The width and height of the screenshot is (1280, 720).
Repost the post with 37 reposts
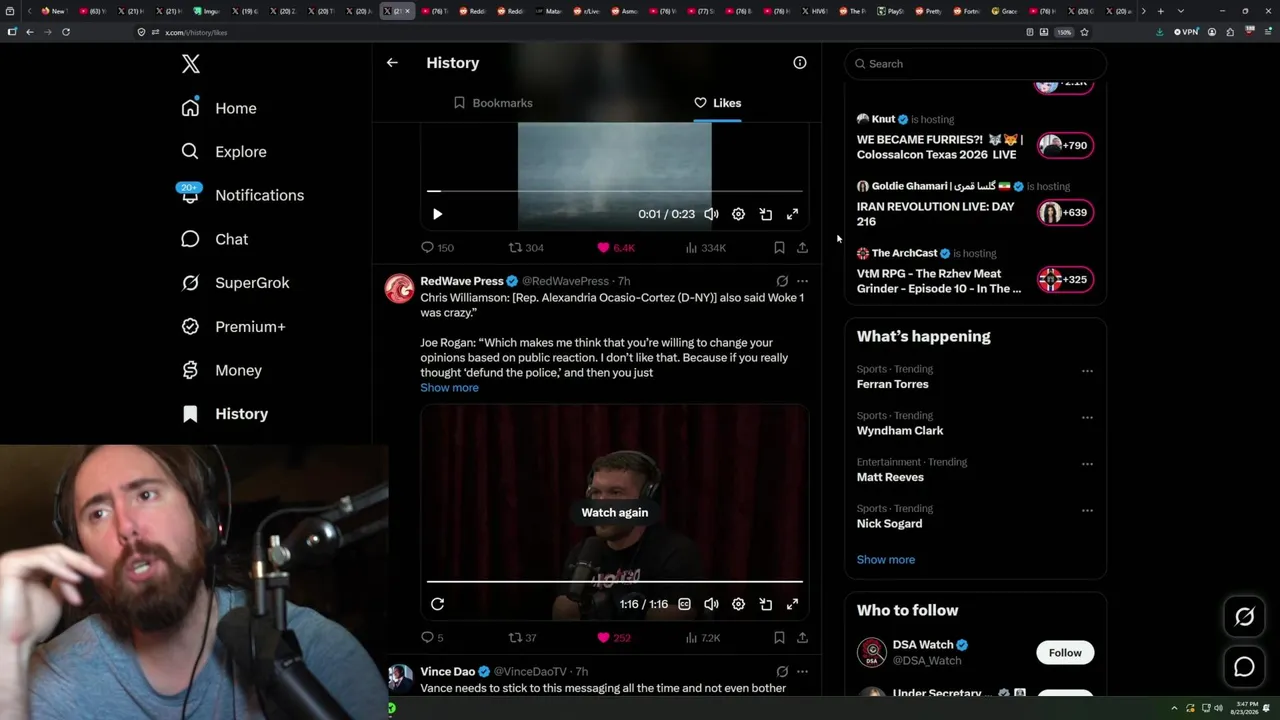pyautogui.click(x=523, y=638)
